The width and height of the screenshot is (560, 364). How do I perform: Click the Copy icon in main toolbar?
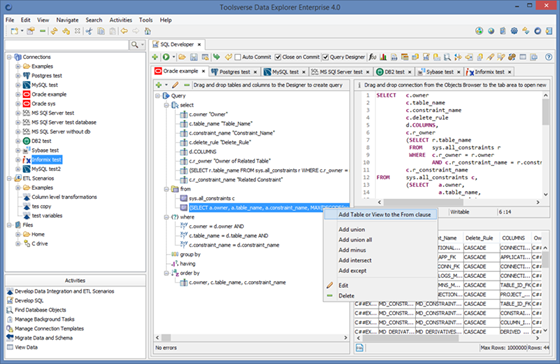[101, 31]
